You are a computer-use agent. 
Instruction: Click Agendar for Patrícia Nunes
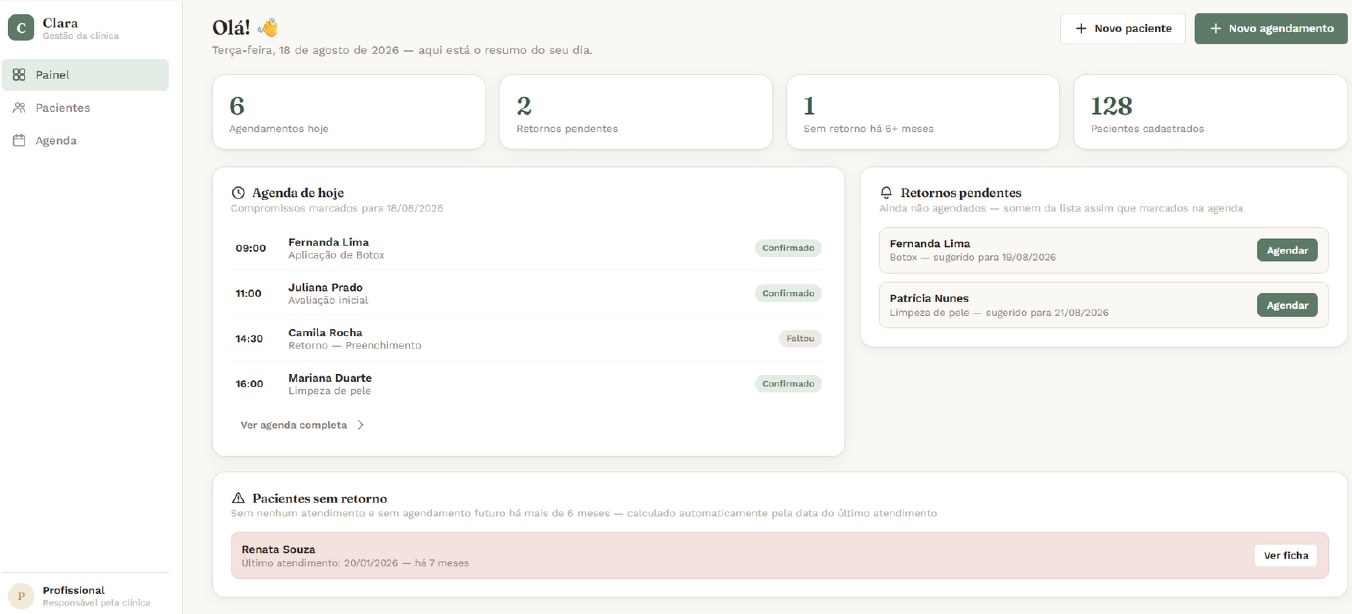[1287, 305]
